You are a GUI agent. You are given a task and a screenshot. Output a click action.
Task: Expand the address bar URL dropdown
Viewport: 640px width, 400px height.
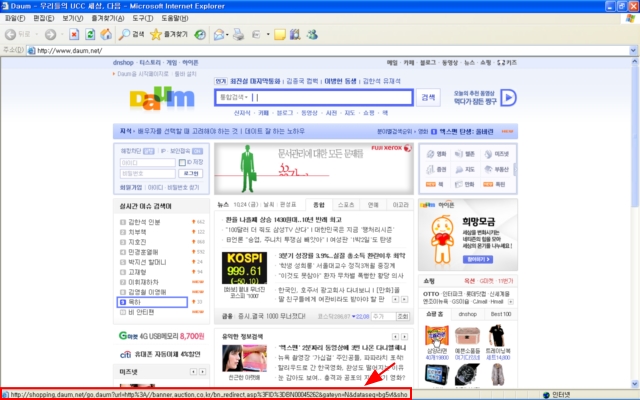coord(633,51)
